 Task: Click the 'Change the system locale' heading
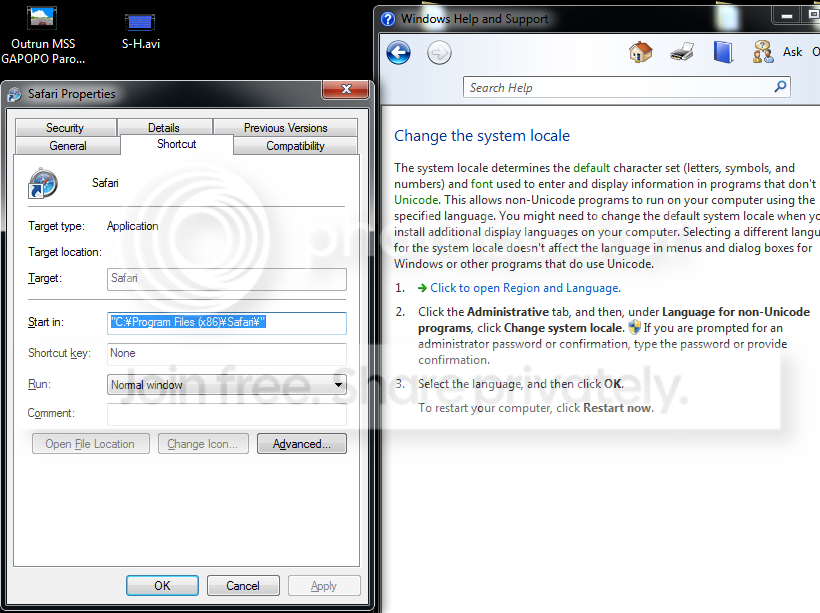click(x=482, y=135)
